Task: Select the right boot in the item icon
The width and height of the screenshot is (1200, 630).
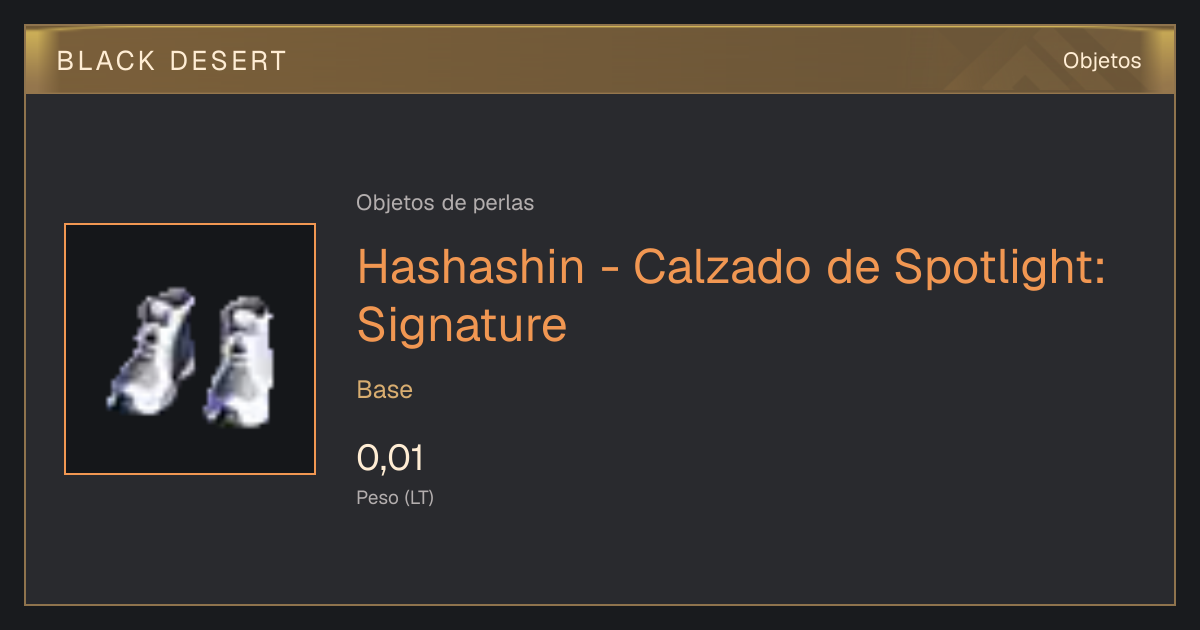Action: 241,361
